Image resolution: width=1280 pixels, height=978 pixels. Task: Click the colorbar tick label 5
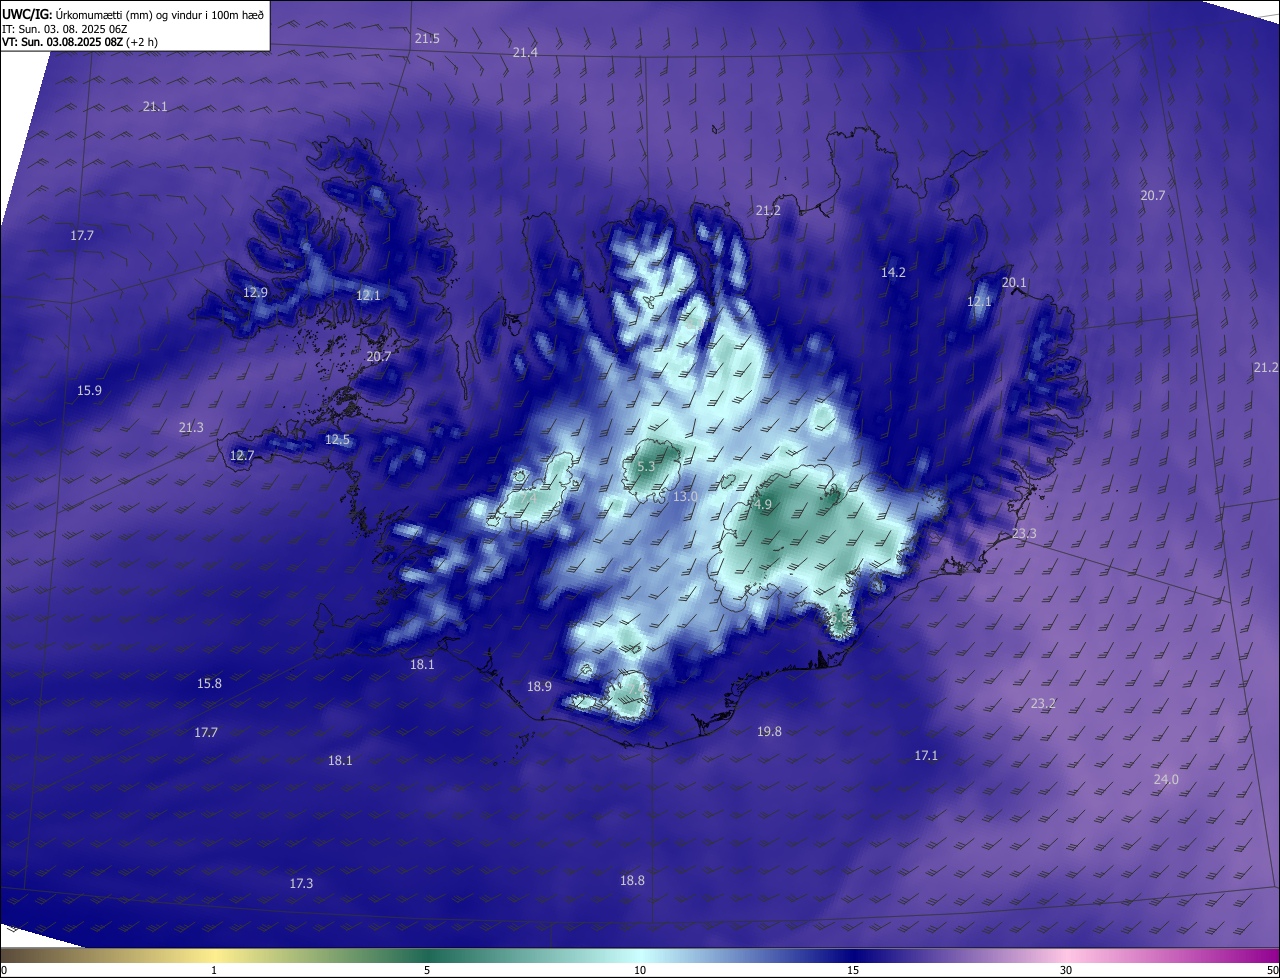coord(427,970)
